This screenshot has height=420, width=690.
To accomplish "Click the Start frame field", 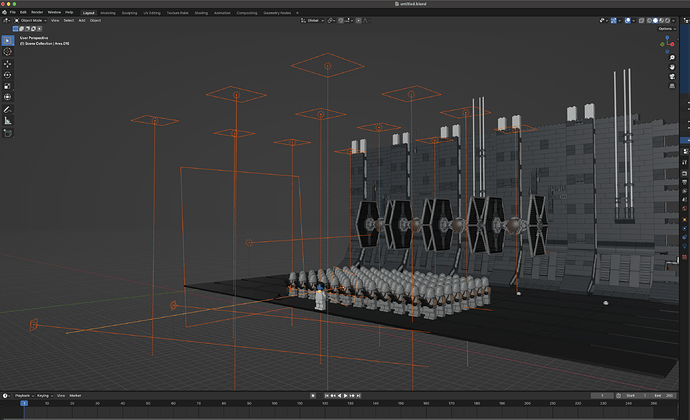I will (x=636, y=396).
